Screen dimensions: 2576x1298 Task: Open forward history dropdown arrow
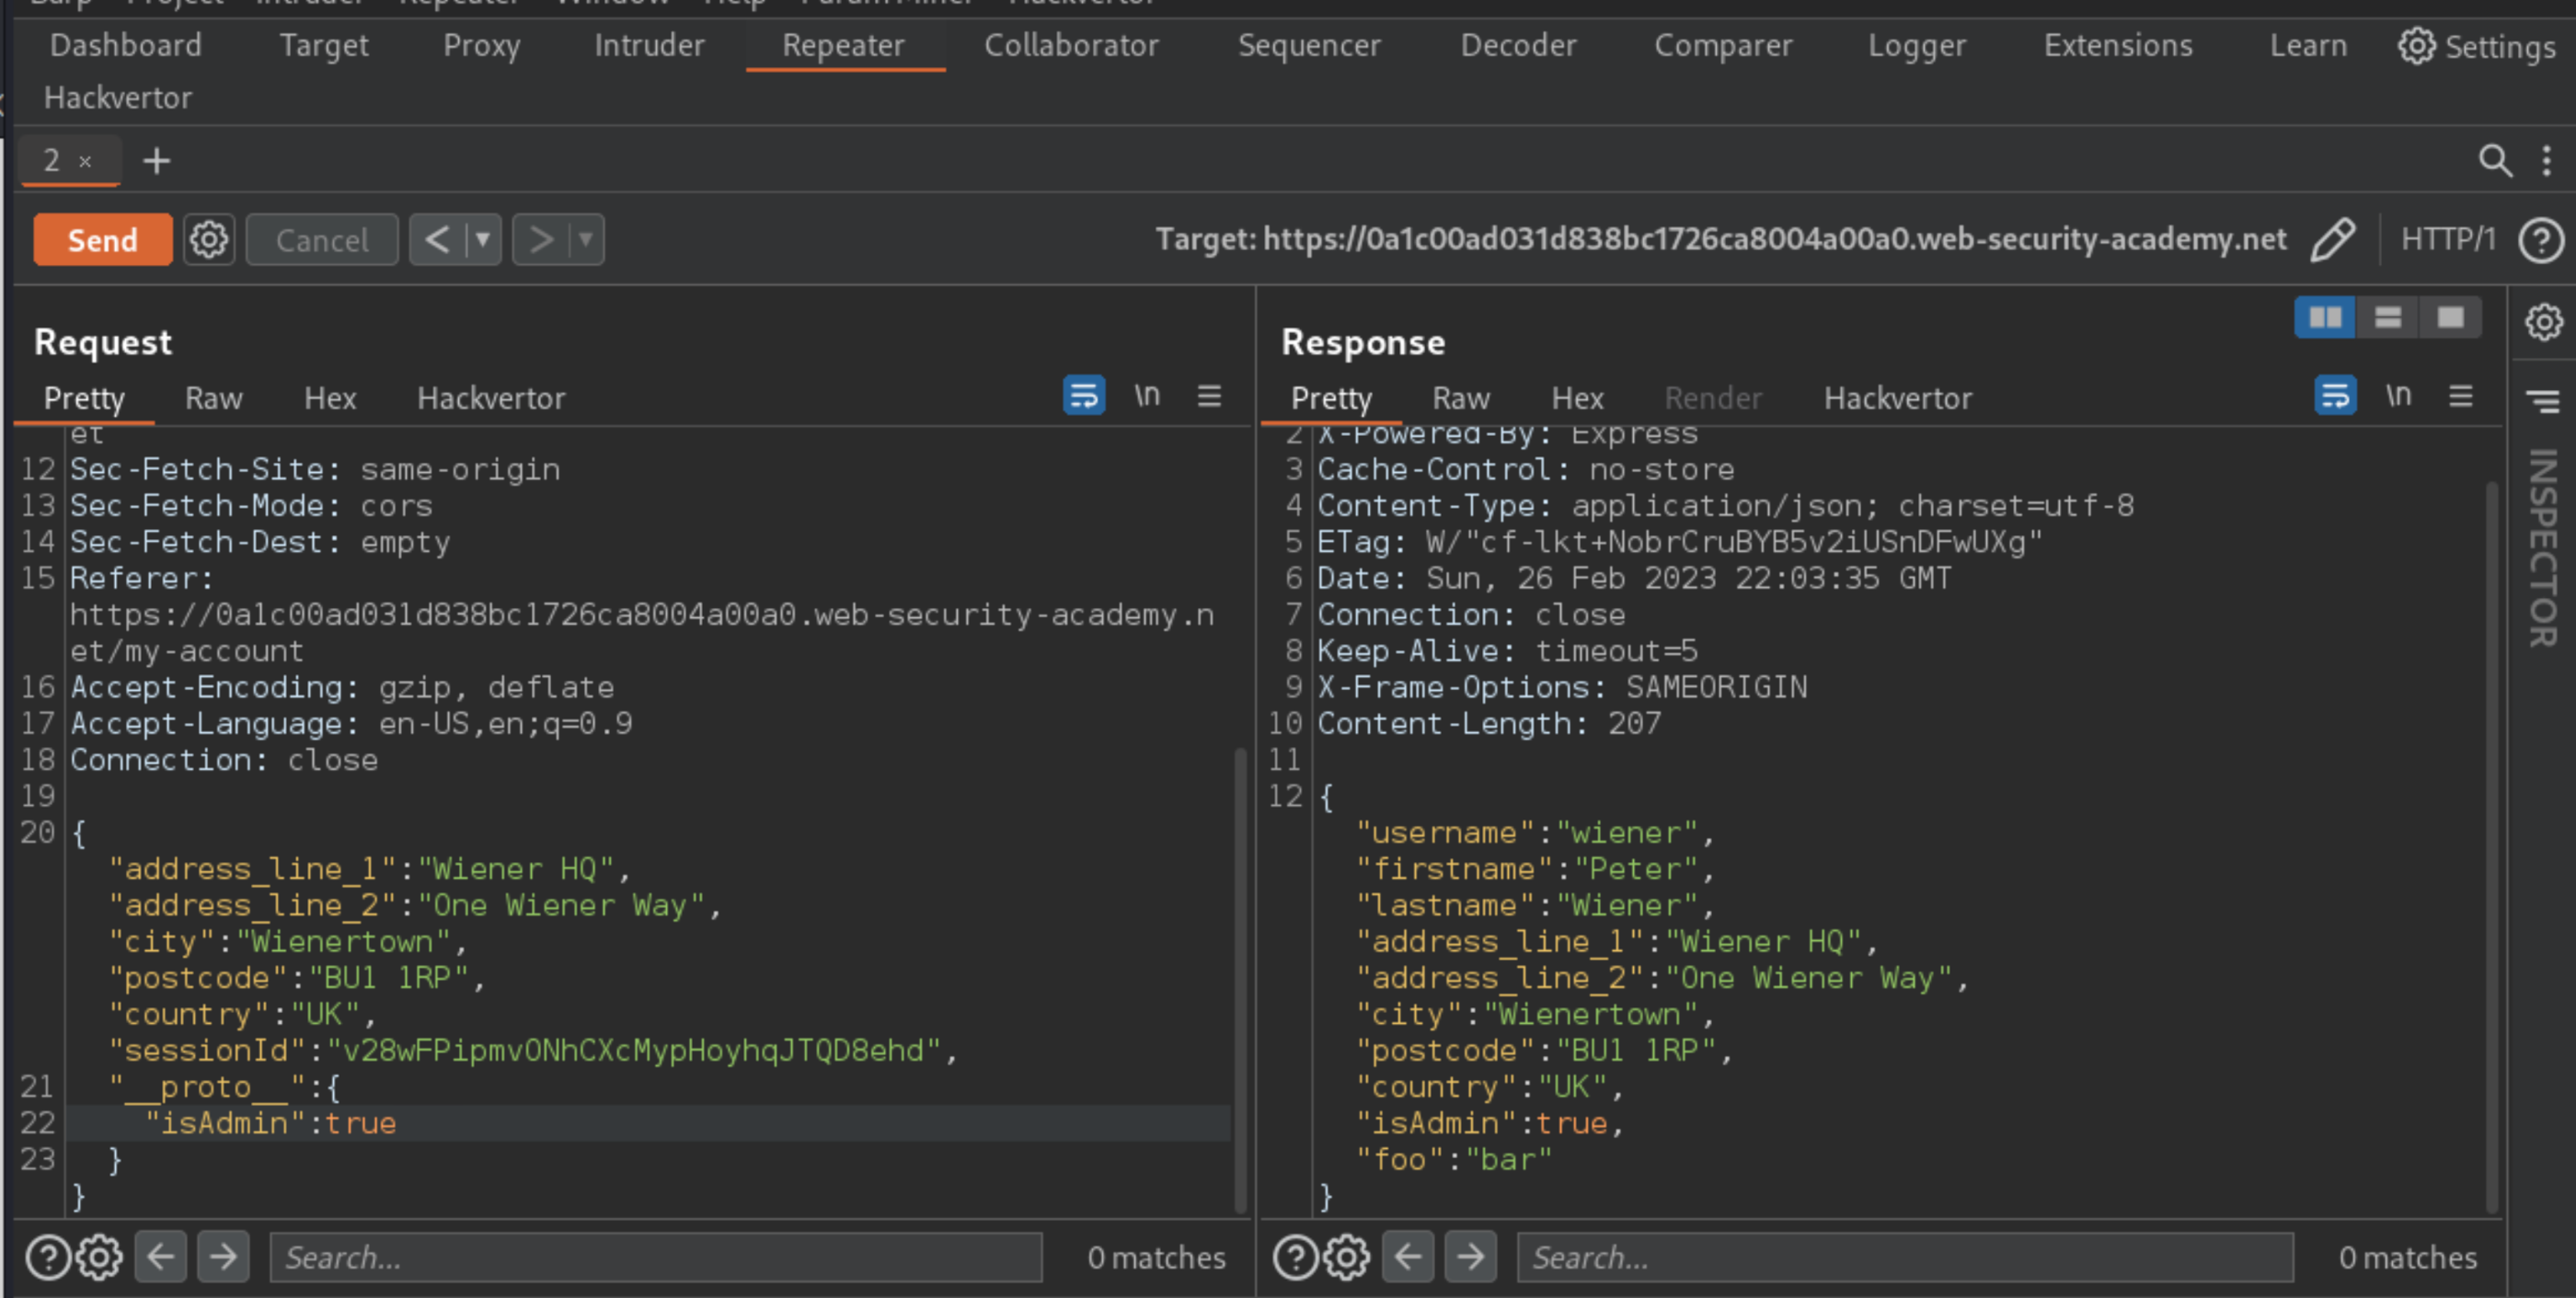pyautogui.click(x=586, y=240)
